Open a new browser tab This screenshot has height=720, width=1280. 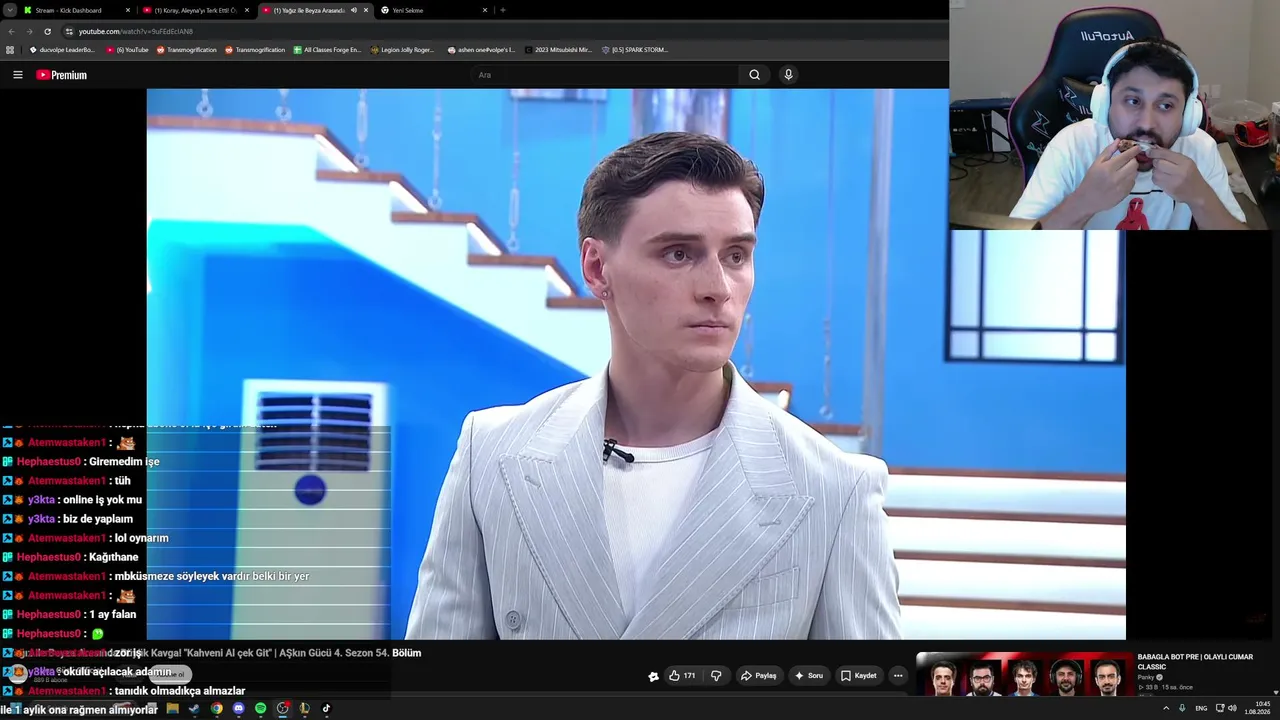pyautogui.click(x=502, y=10)
